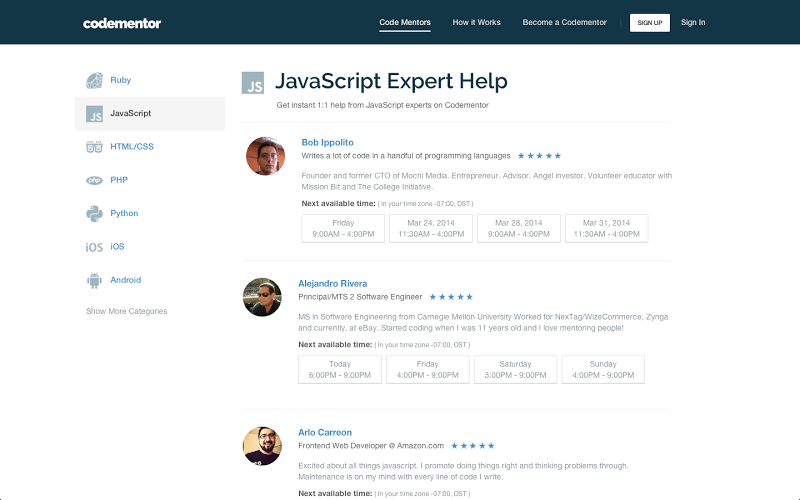Select the Ruby category link

pos(120,80)
